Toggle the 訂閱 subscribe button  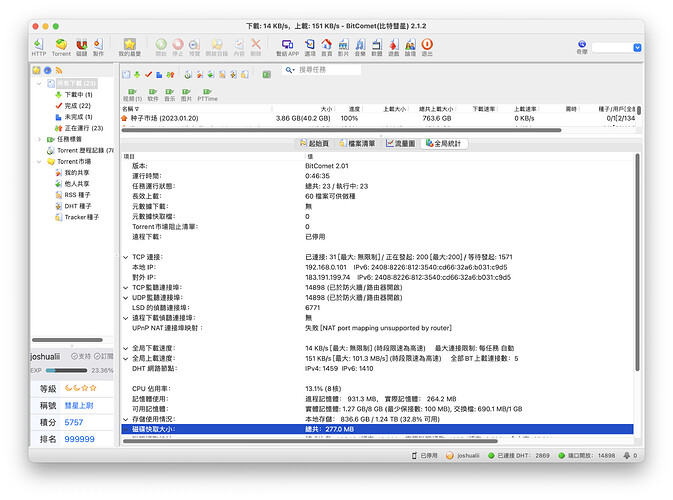[103, 356]
